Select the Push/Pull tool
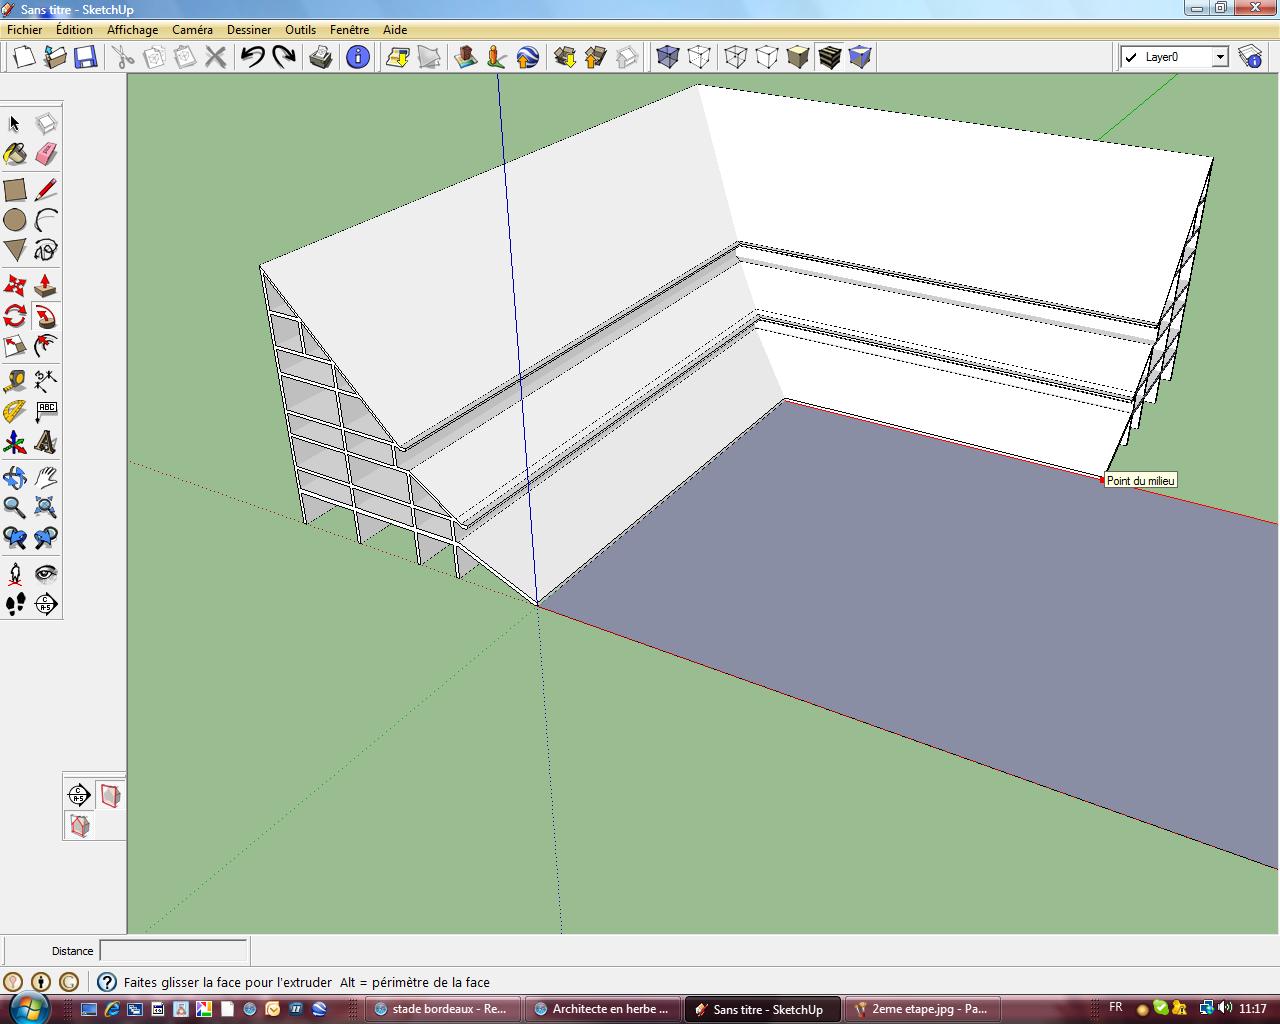Screen dimensions: 1280x1024 pos(45,287)
